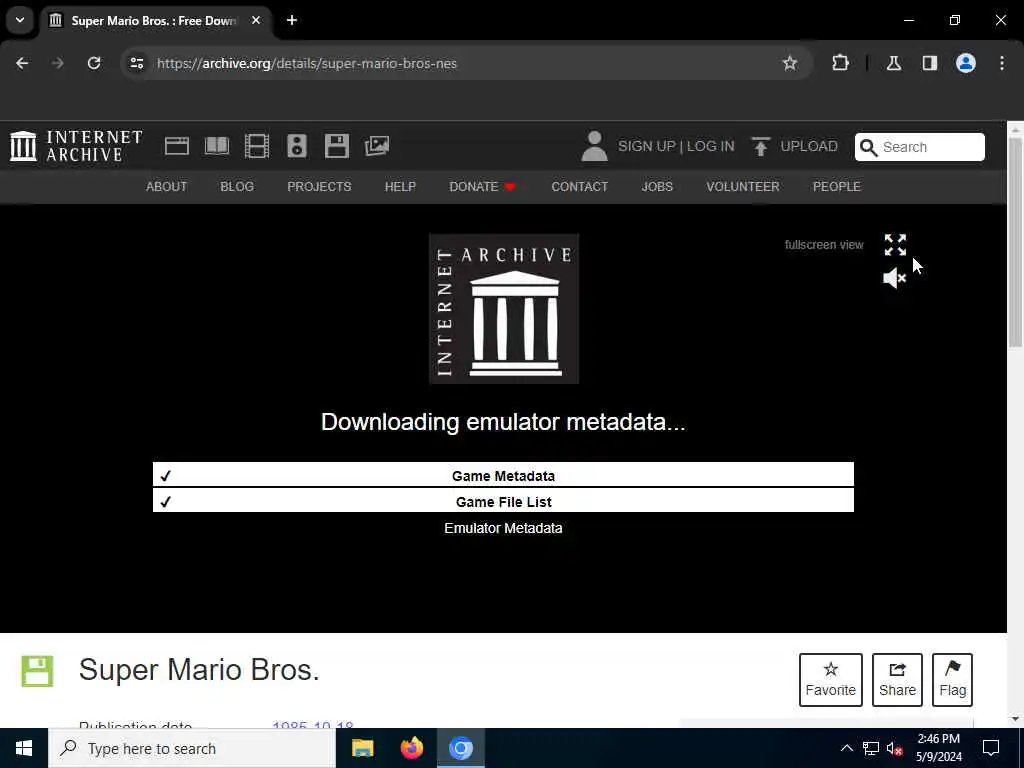The image size is (1024, 768).
Task: Open the Windows notification center icon
Action: click(x=991, y=748)
